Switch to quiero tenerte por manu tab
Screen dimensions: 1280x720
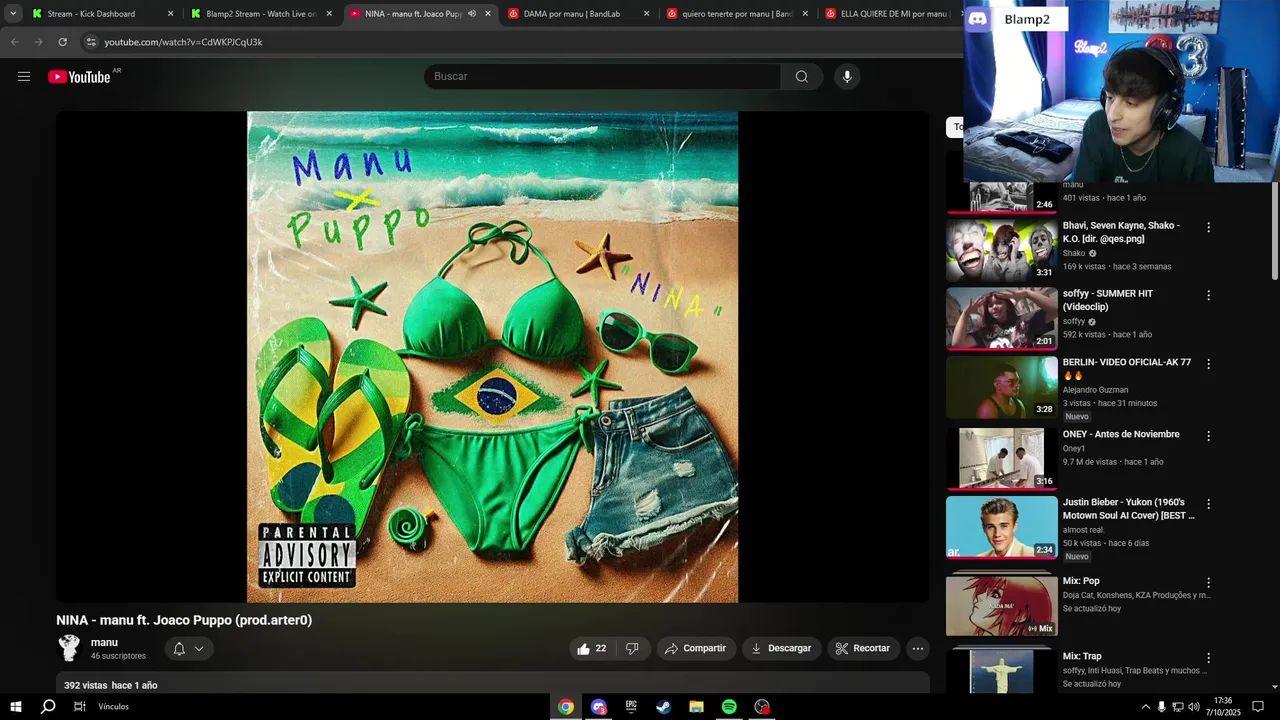click(736, 14)
